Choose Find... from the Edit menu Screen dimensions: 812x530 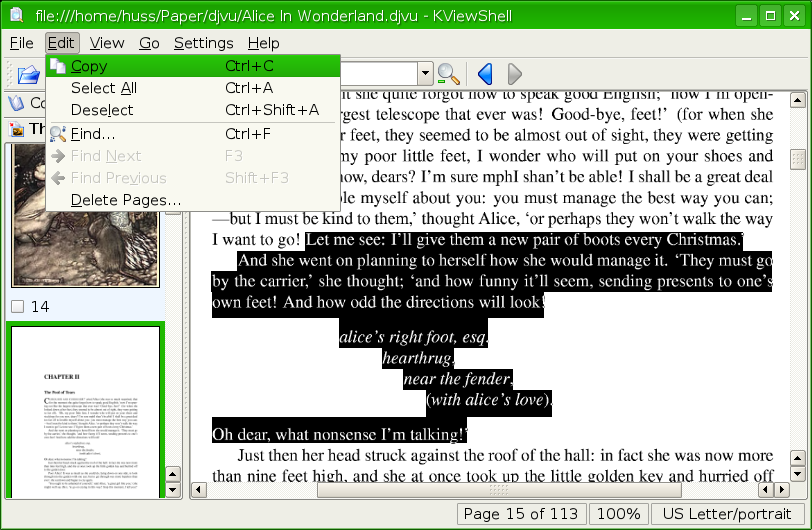coord(193,134)
